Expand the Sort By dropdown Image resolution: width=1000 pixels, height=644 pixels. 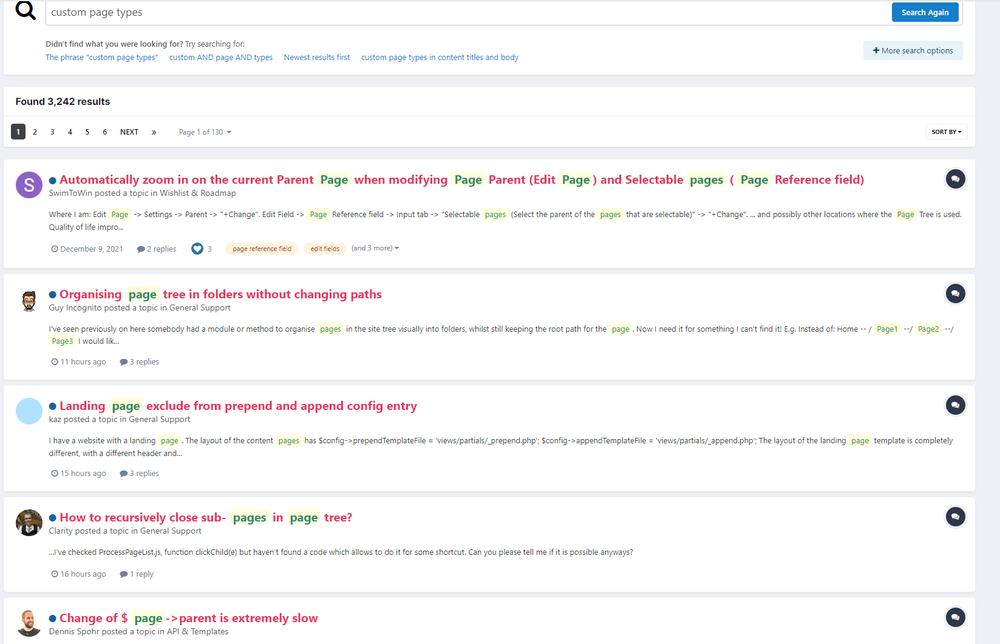click(946, 132)
